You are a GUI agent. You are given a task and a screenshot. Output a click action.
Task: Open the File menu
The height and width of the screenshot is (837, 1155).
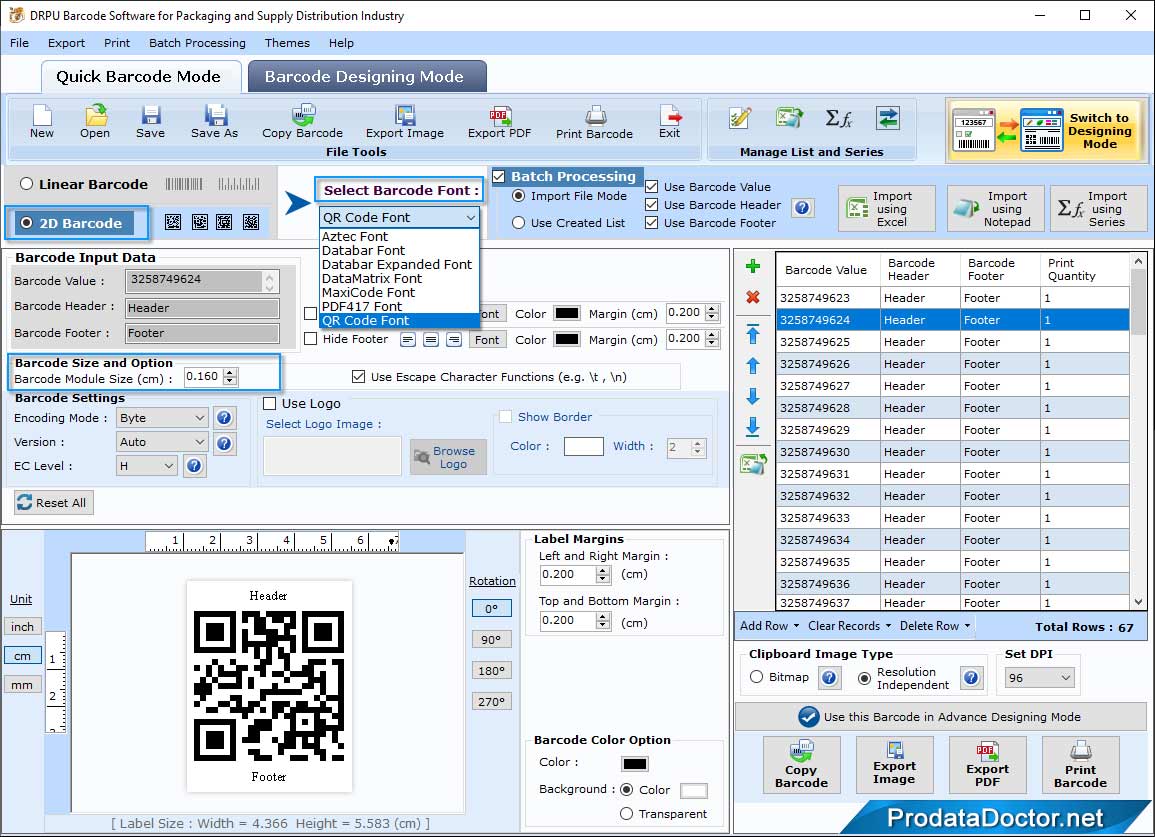pos(19,43)
